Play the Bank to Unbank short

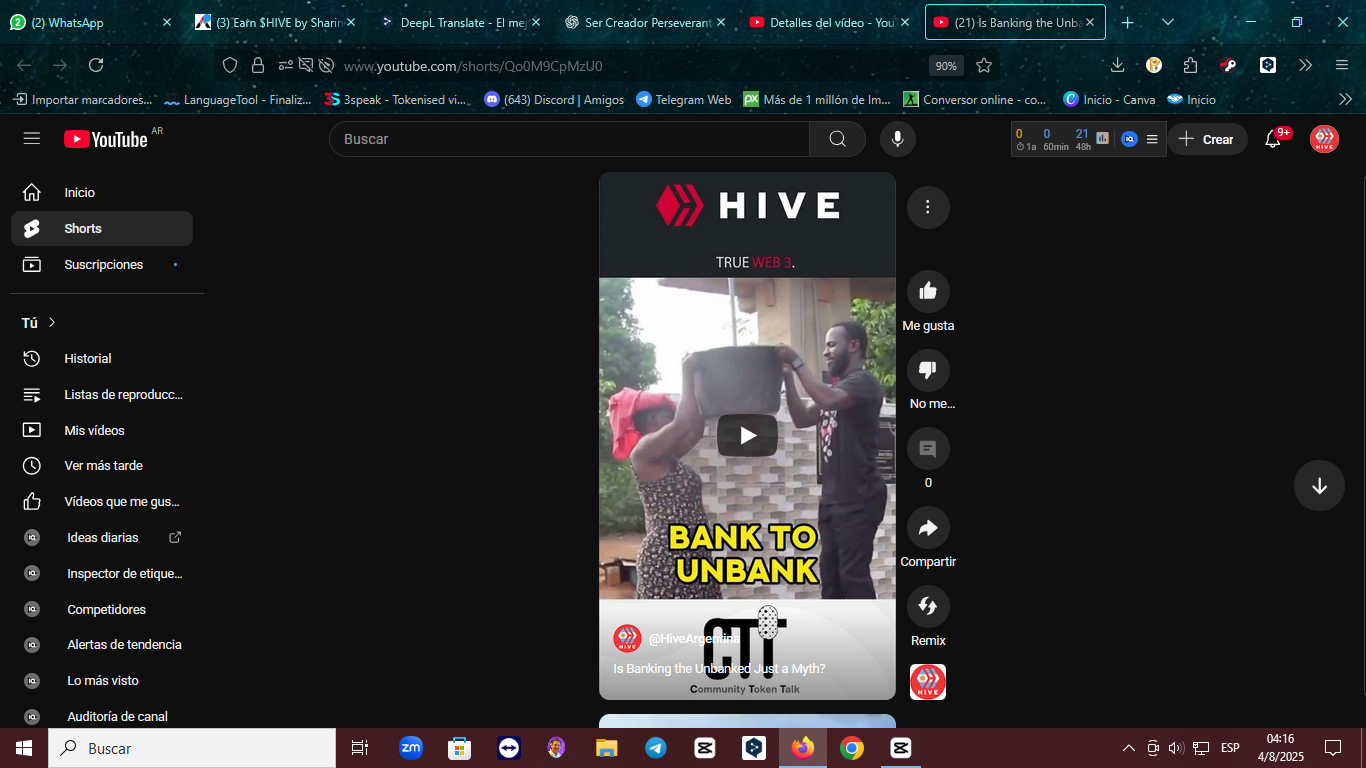[747, 435]
